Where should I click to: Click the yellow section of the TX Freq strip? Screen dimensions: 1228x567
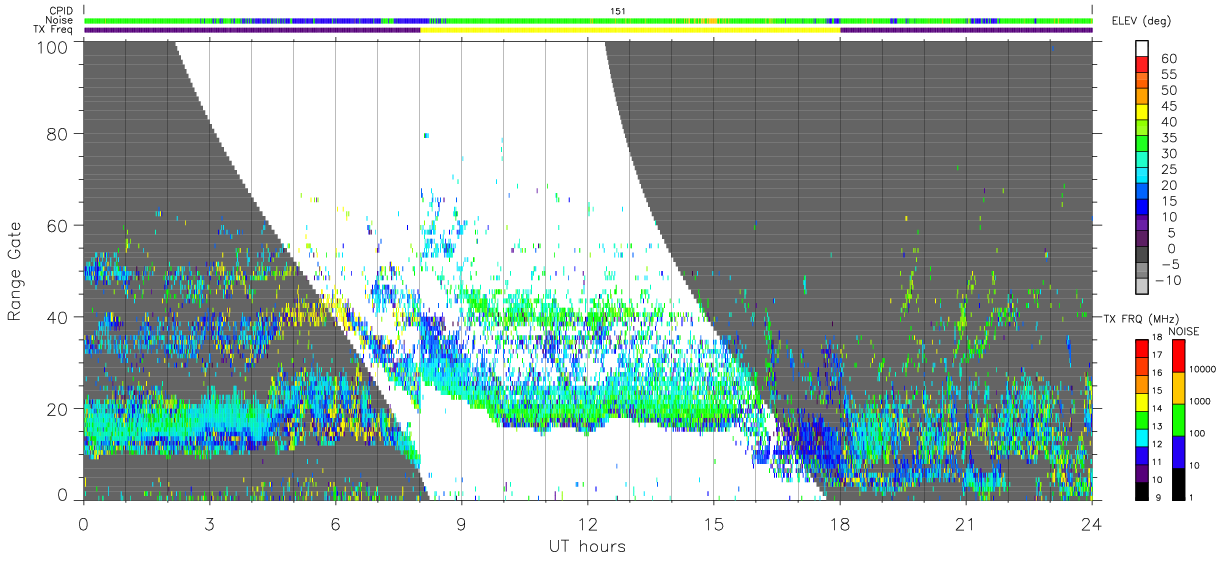[630, 30]
